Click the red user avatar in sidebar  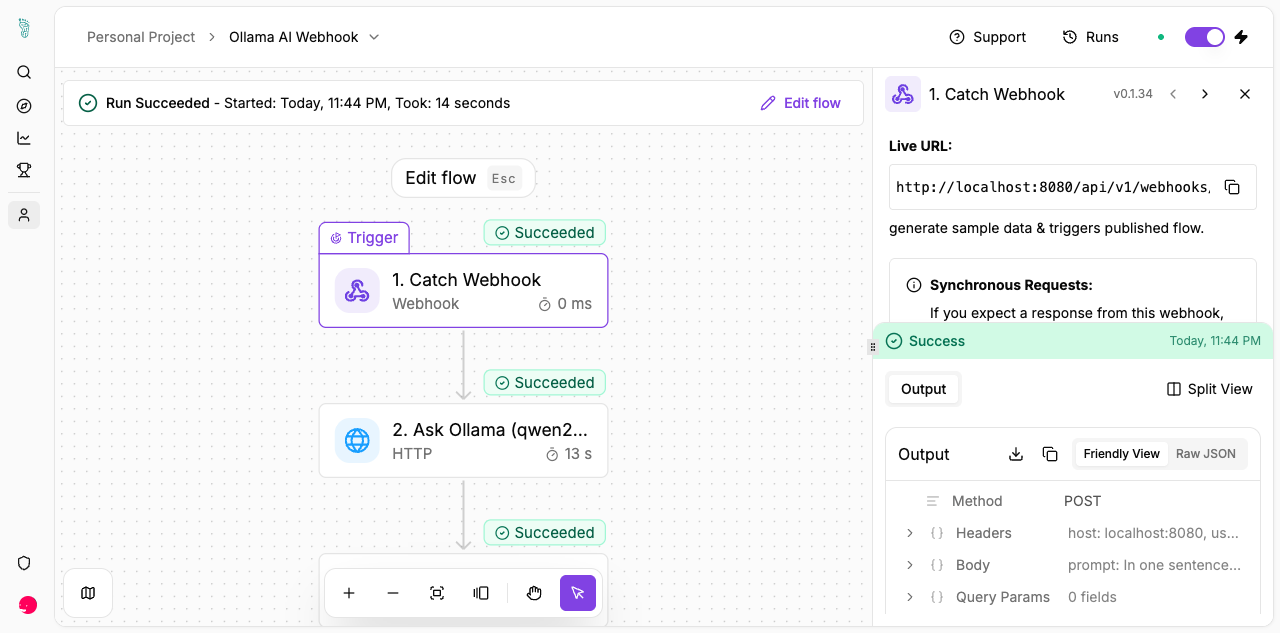pyautogui.click(x=28, y=605)
